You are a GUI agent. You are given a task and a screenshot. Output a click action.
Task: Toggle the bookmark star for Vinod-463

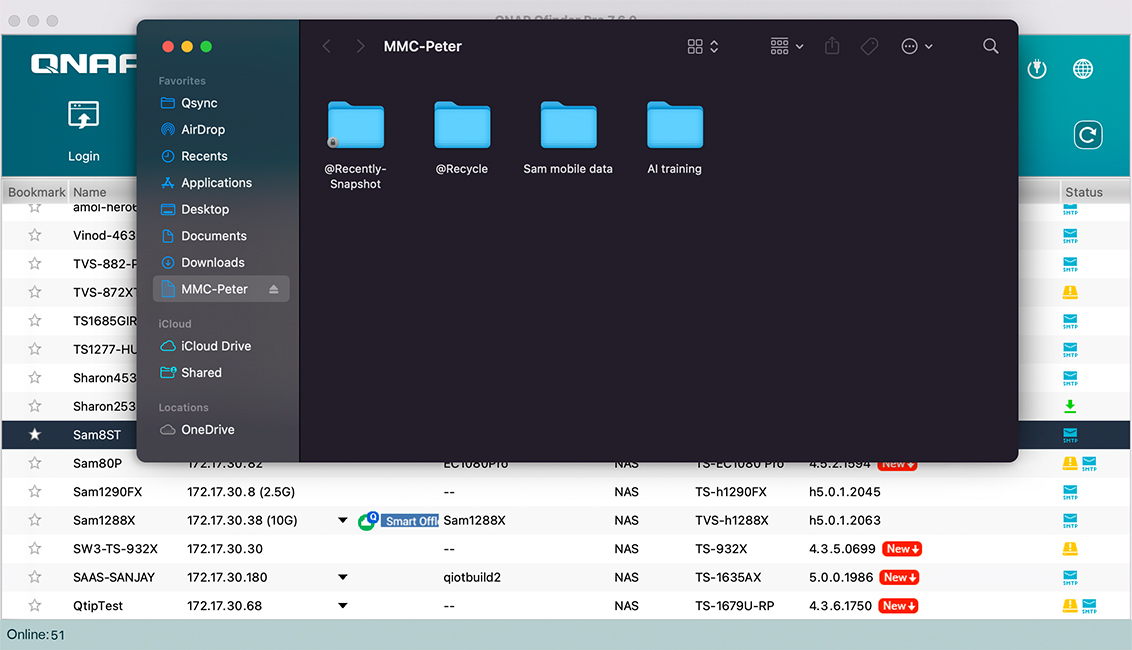pyautogui.click(x=35, y=235)
